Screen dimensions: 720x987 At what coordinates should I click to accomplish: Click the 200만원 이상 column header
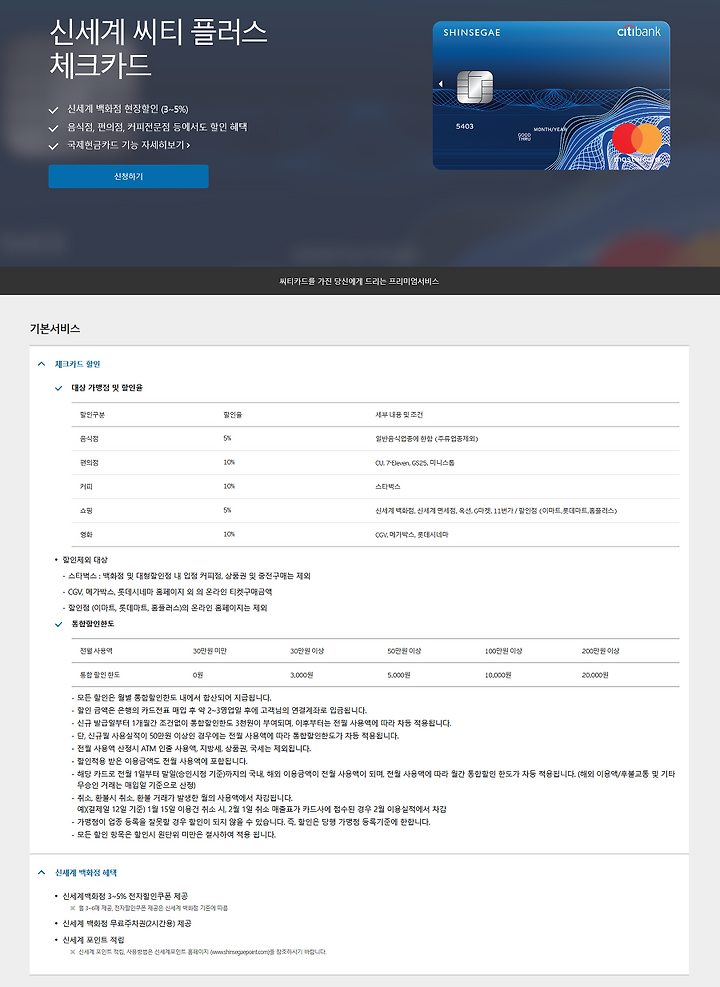pos(600,651)
